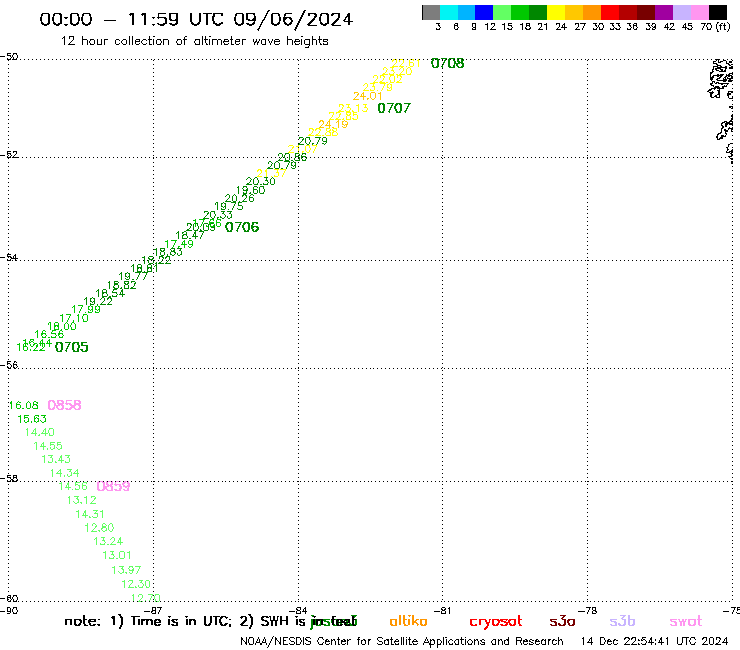Viewport: 740px width, 650px height.
Task: Click the wave height value '17.49'
Action: 179,244
